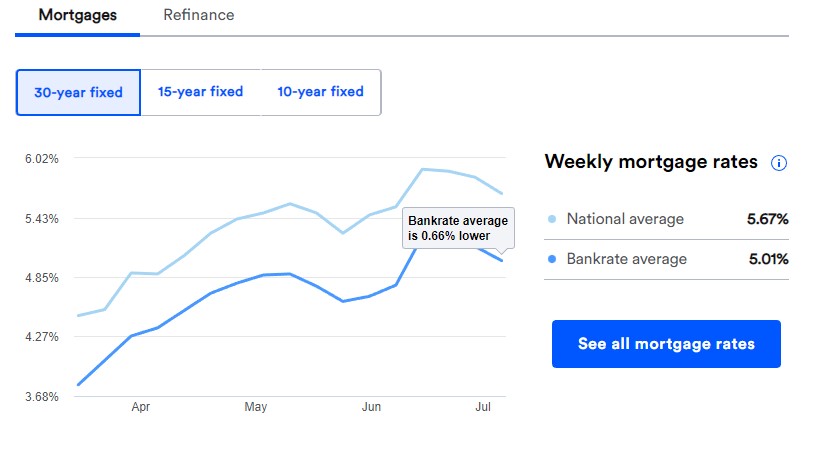Click the 6.02% y-axis label
This screenshot has height=458, width=819.
coord(42,159)
